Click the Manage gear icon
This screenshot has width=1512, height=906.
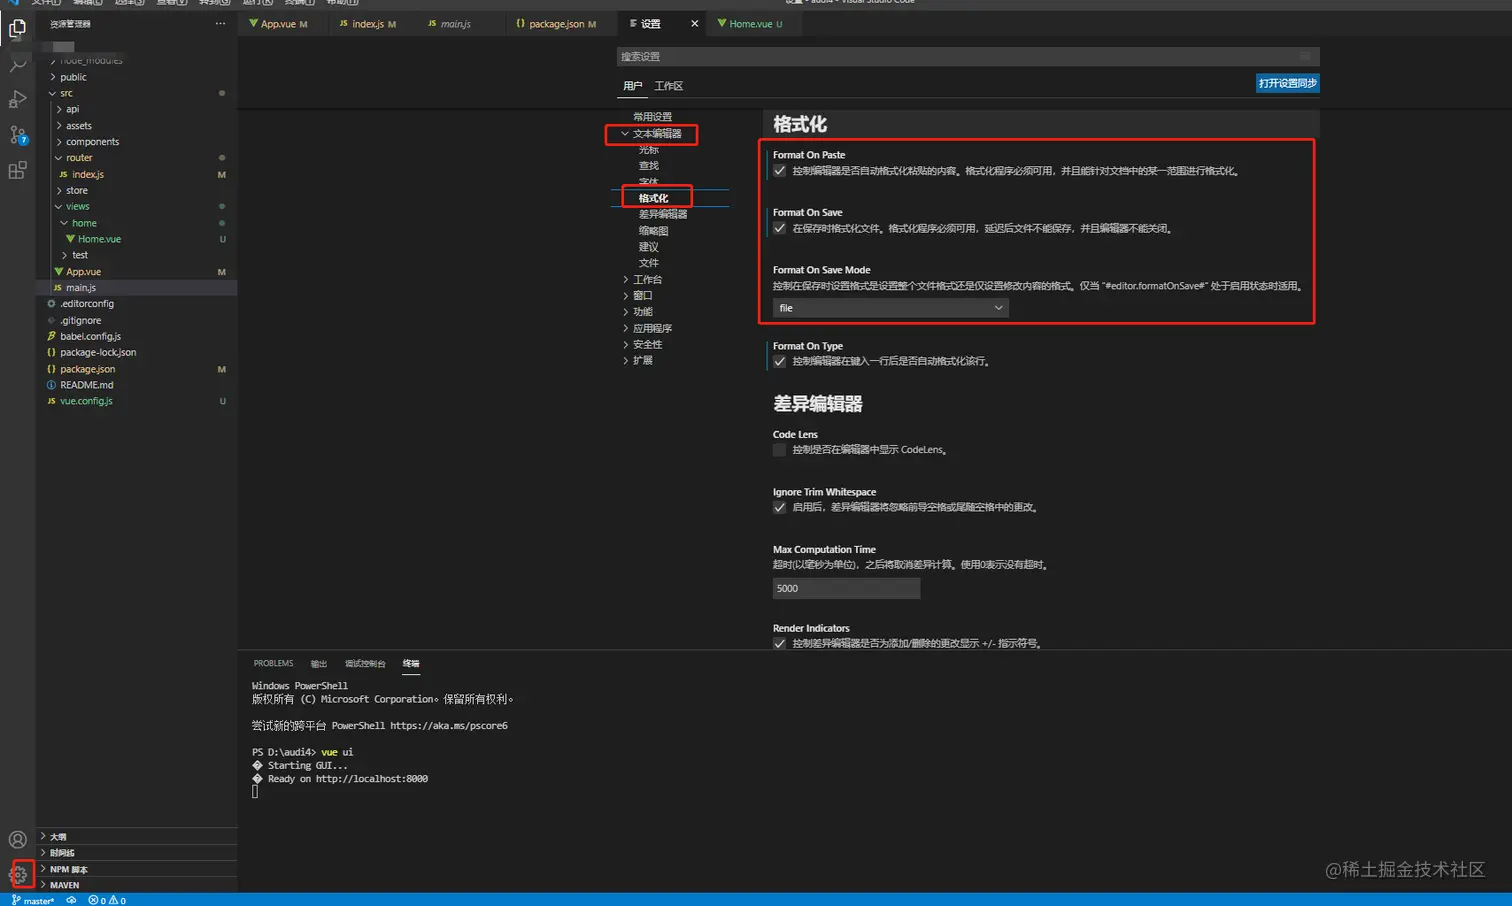pos(18,874)
